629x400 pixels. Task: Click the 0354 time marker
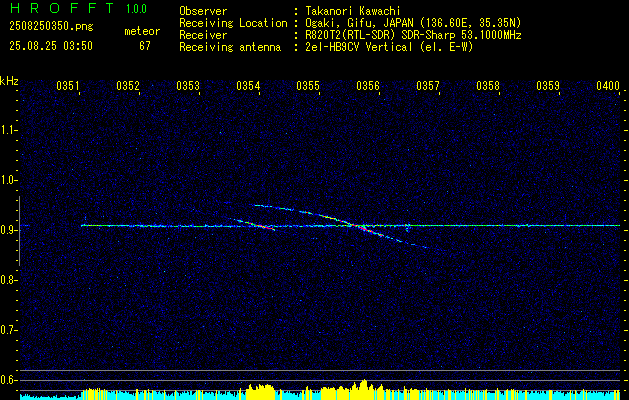pyautogui.click(x=248, y=86)
